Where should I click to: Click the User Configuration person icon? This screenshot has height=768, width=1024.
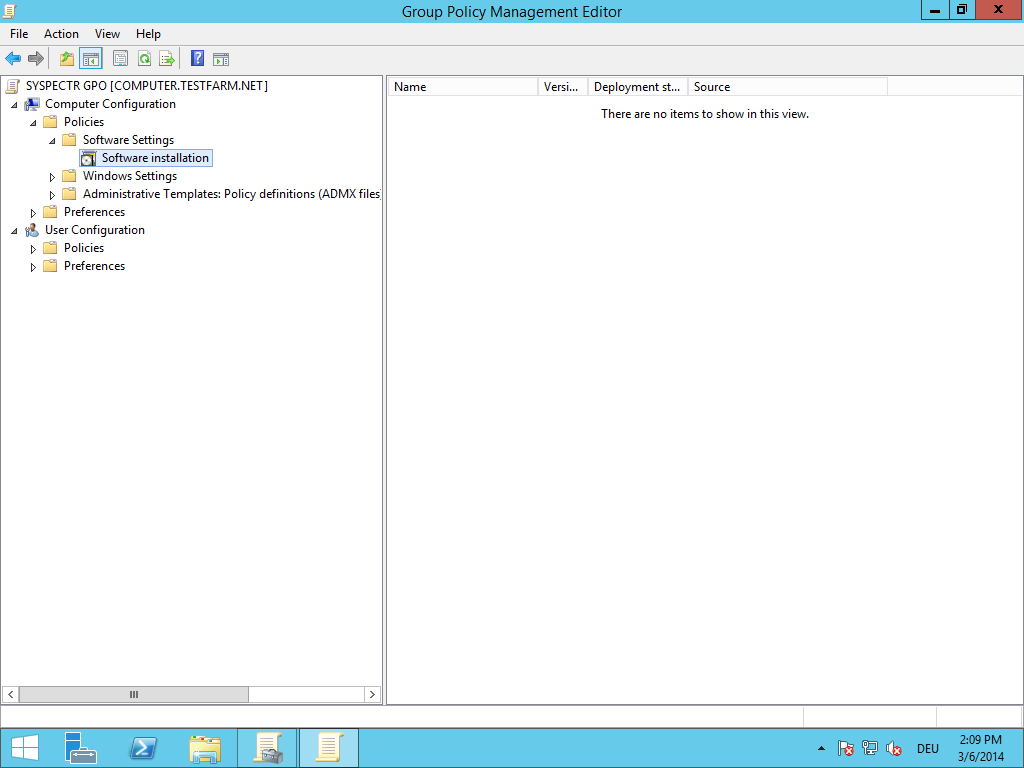click(x=31, y=231)
